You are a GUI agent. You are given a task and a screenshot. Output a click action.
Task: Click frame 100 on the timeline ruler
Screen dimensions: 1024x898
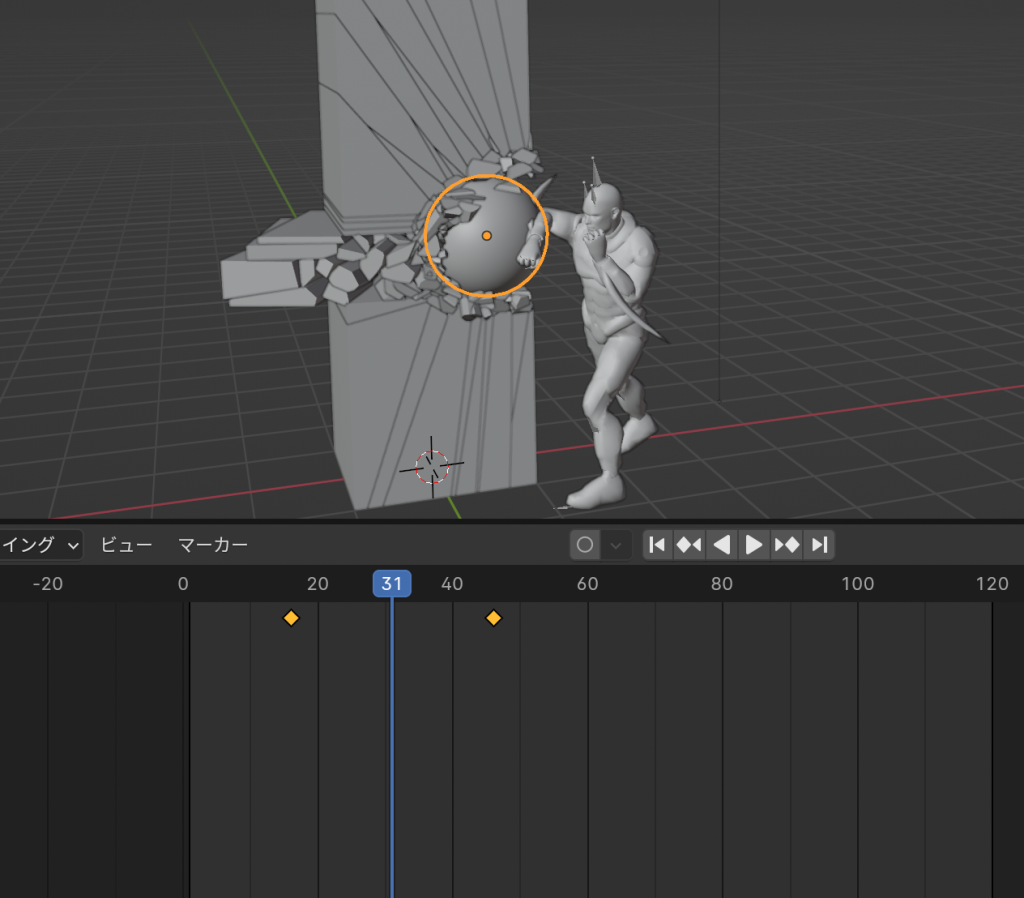click(x=857, y=584)
